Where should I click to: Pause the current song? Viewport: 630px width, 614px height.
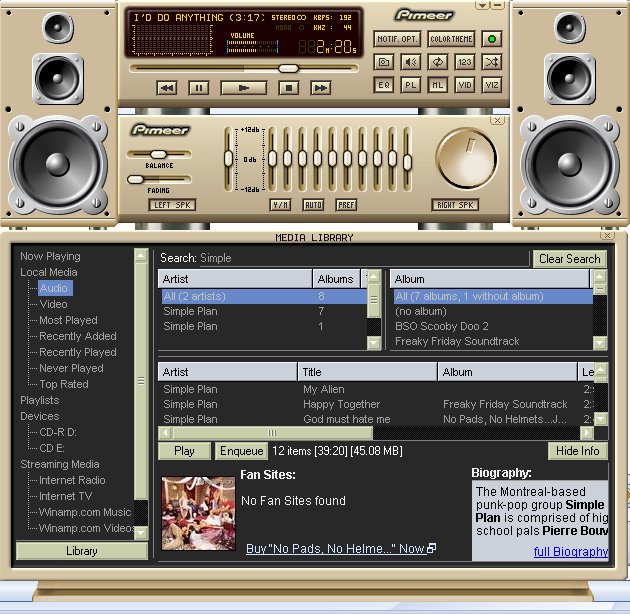pos(199,88)
